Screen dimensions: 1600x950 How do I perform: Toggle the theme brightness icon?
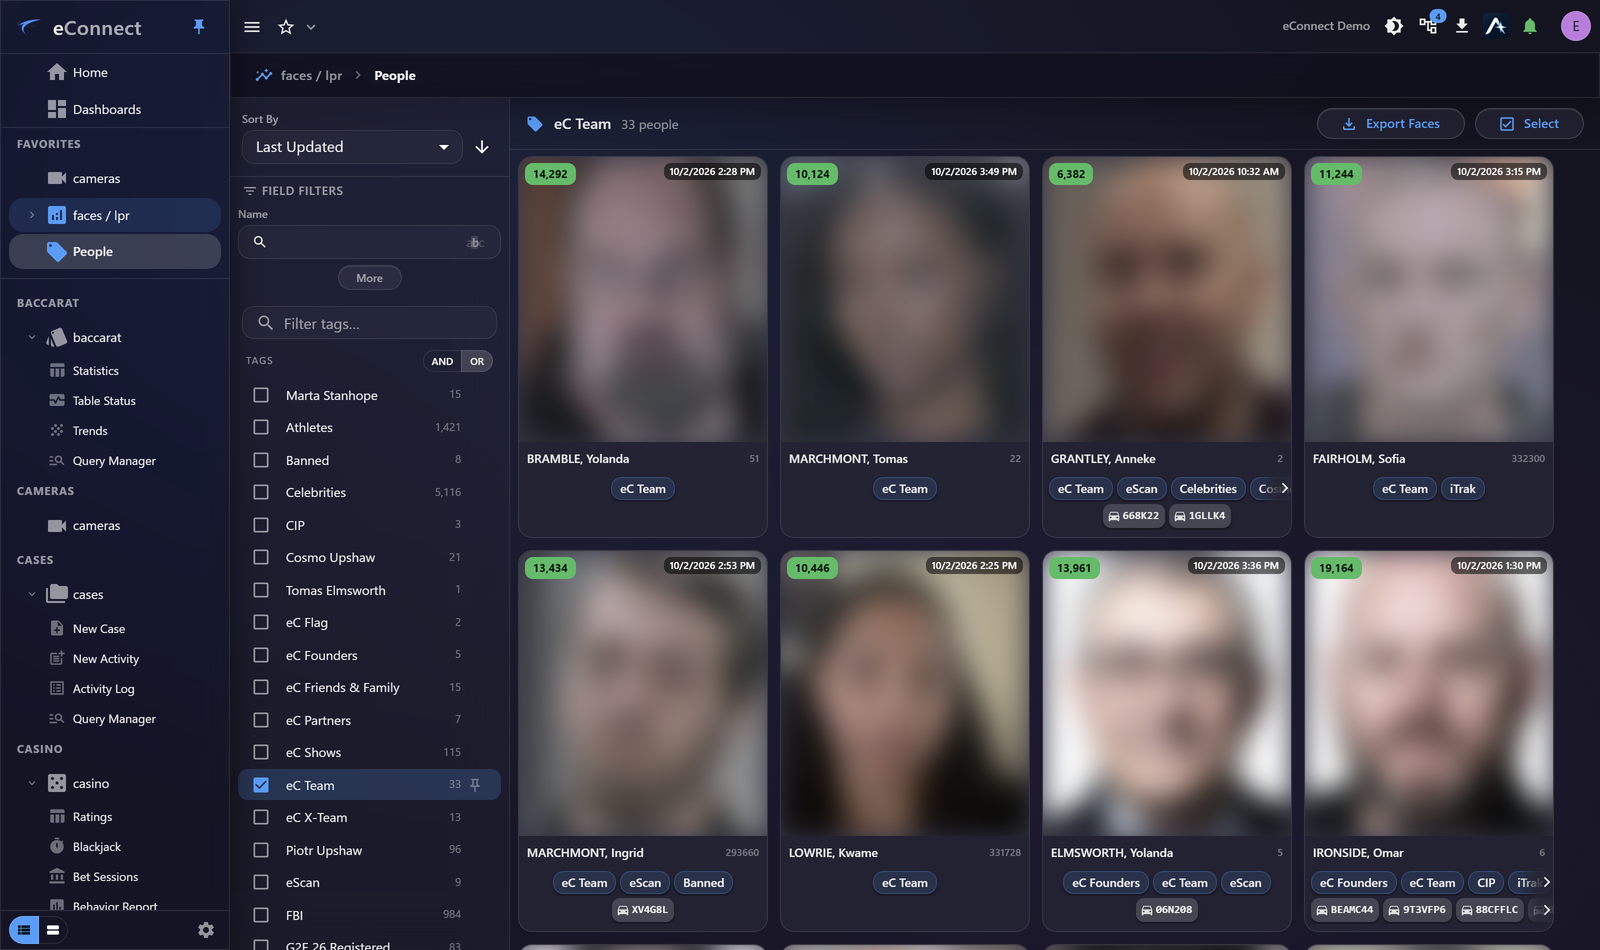pyautogui.click(x=1394, y=26)
